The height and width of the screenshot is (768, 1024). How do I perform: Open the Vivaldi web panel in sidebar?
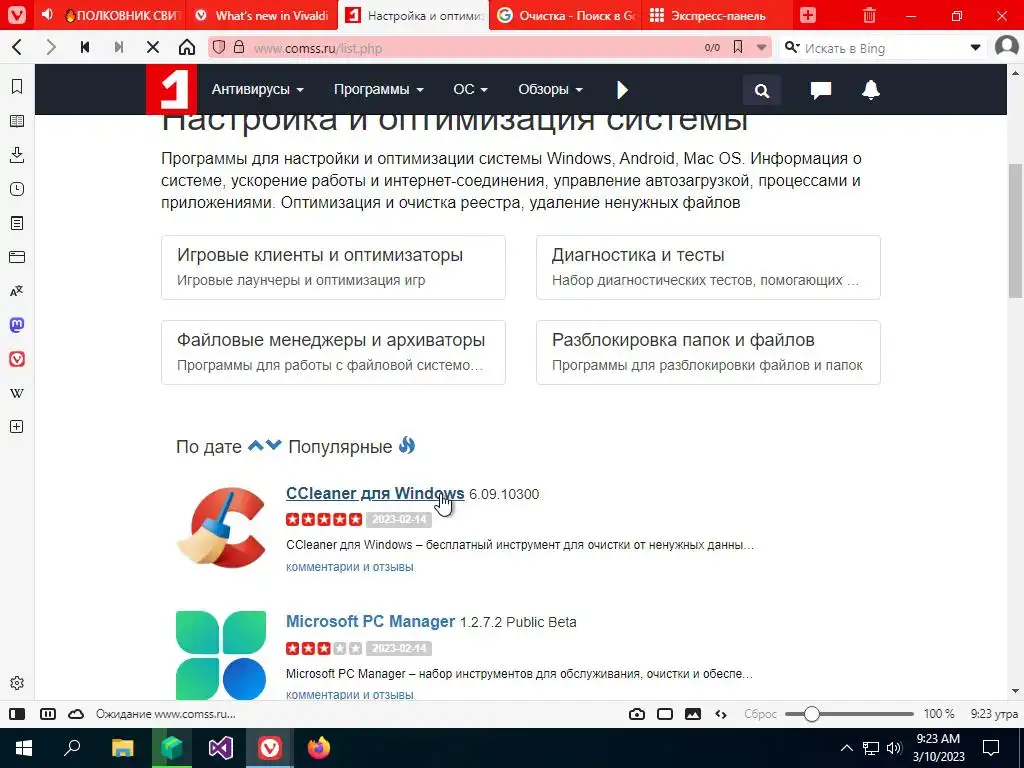[x=17, y=359]
